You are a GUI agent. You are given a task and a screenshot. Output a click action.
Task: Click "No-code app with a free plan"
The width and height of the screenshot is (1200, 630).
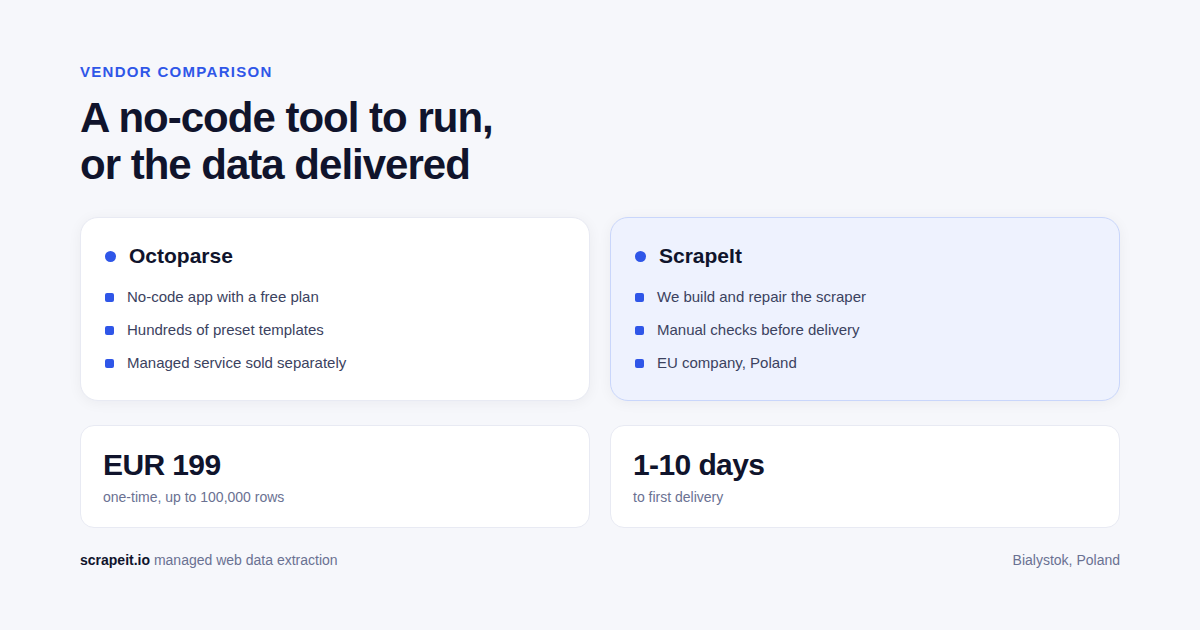click(223, 297)
